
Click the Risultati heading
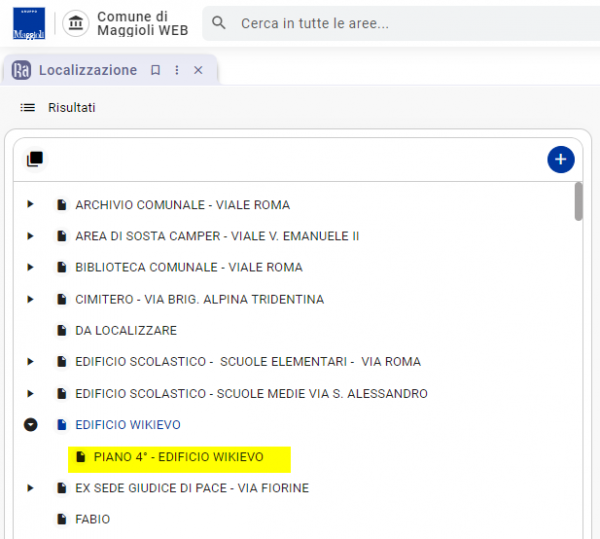coord(72,107)
